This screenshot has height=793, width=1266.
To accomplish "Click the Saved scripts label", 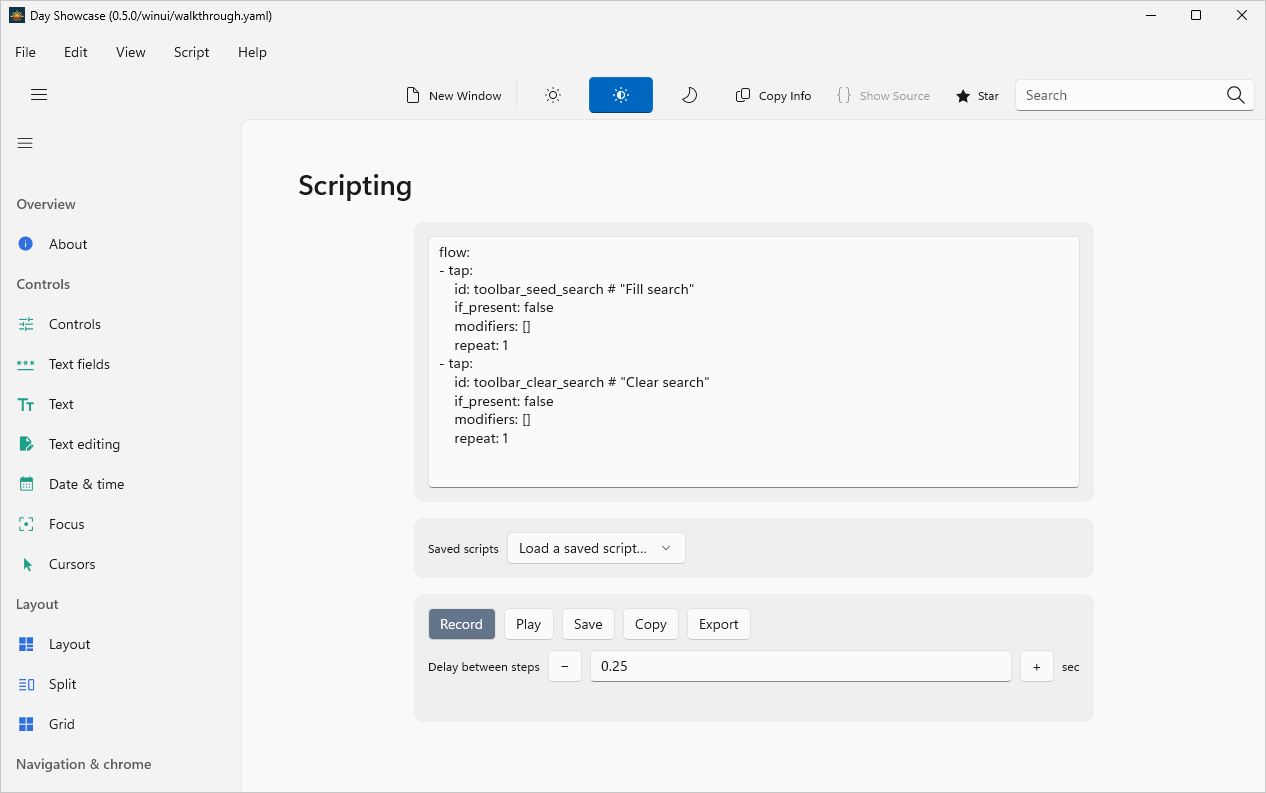I will pyautogui.click(x=463, y=549).
